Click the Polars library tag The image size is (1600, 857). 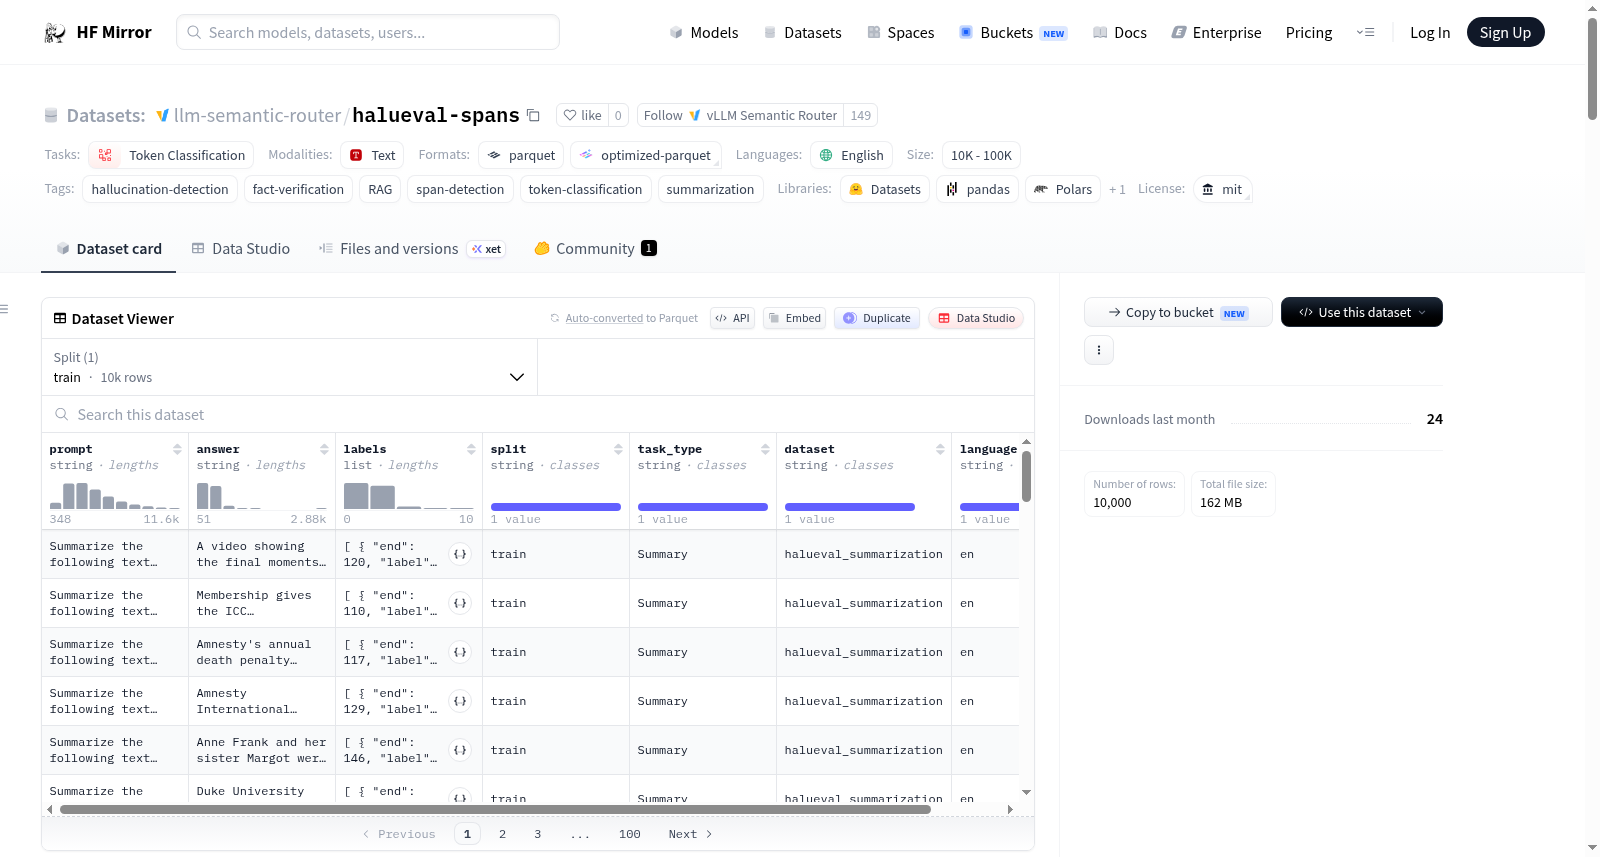1062,189
